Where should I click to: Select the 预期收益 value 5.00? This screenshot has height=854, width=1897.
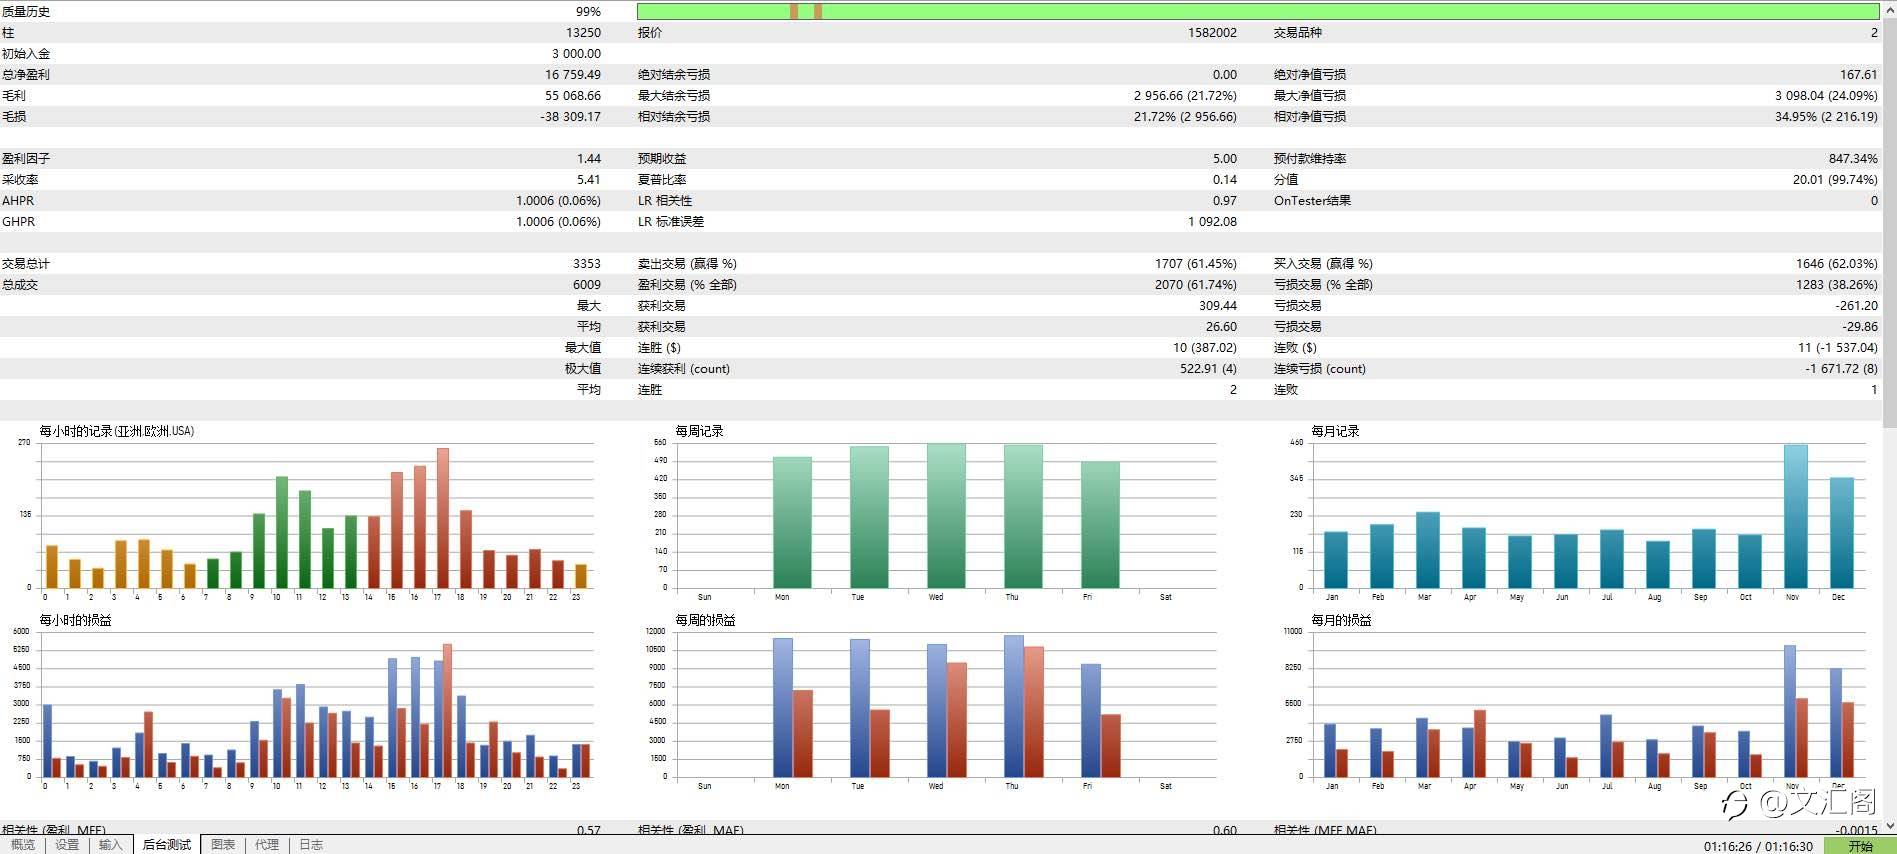click(1225, 159)
